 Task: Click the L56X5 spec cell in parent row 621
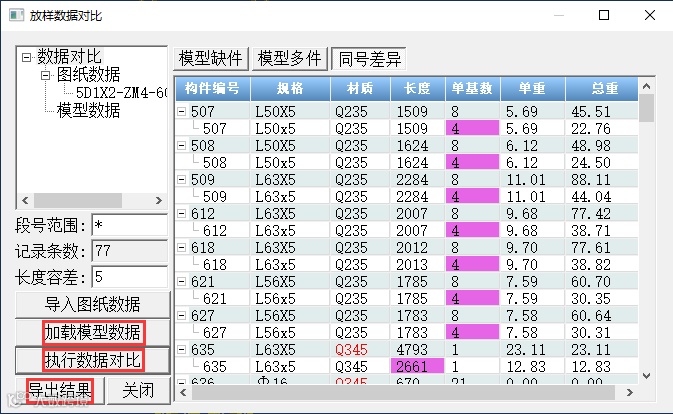tap(290, 281)
